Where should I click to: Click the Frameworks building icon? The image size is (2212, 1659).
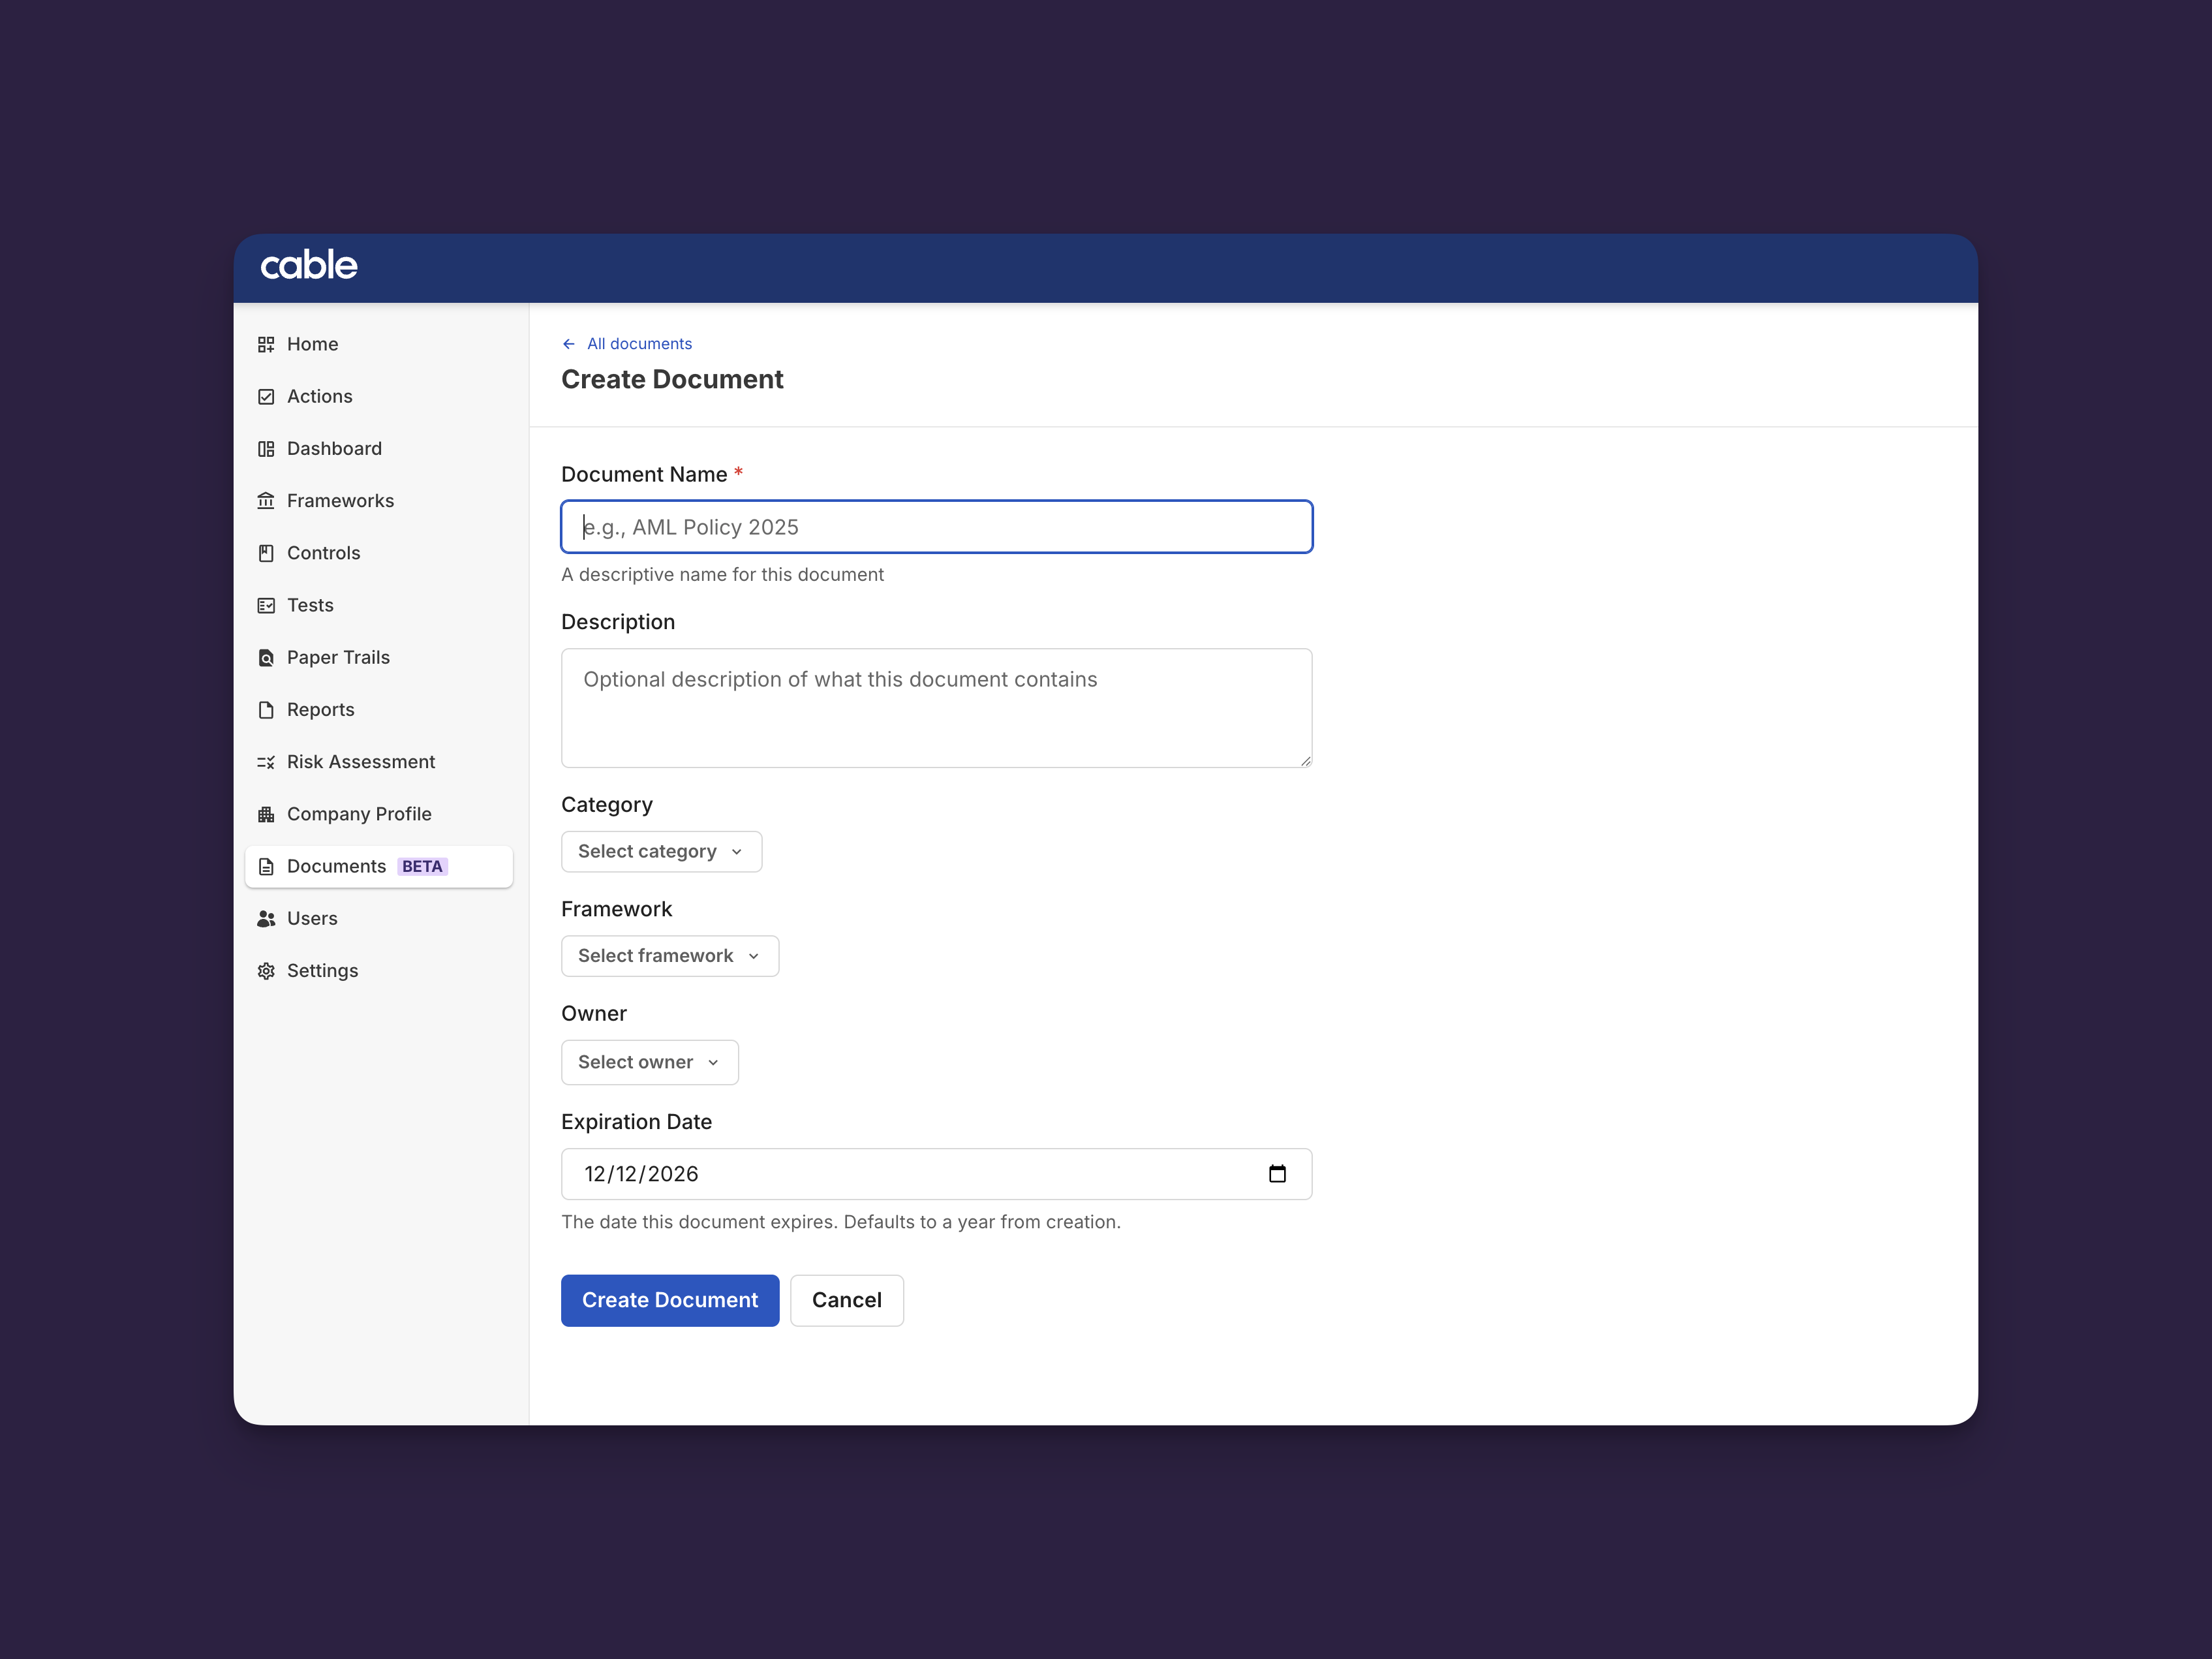266,501
